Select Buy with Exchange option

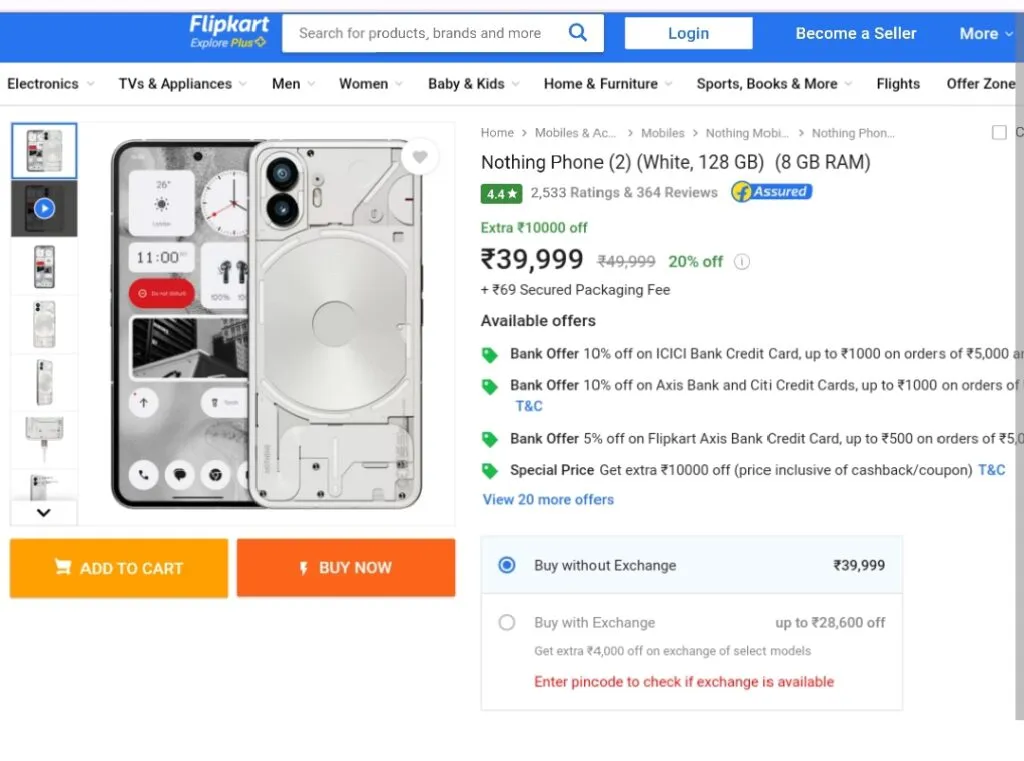(507, 622)
